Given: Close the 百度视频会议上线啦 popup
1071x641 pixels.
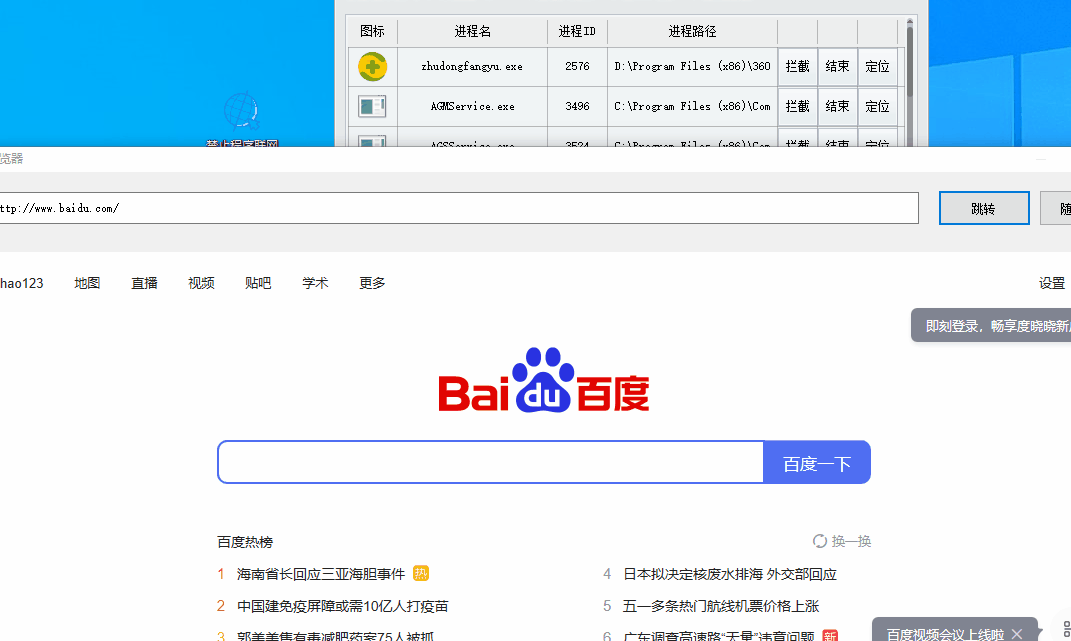Looking at the screenshot, I should pos(1017,634).
